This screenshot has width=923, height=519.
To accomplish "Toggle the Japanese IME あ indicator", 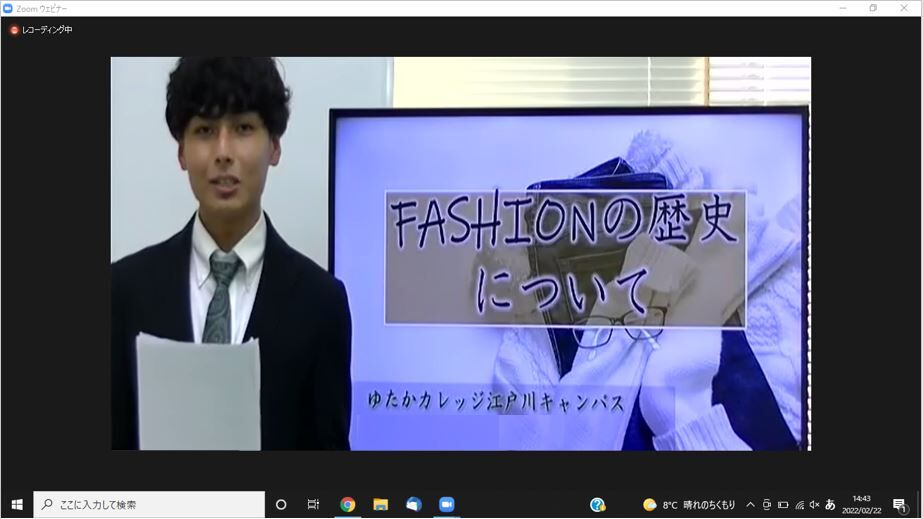I will tap(830, 504).
